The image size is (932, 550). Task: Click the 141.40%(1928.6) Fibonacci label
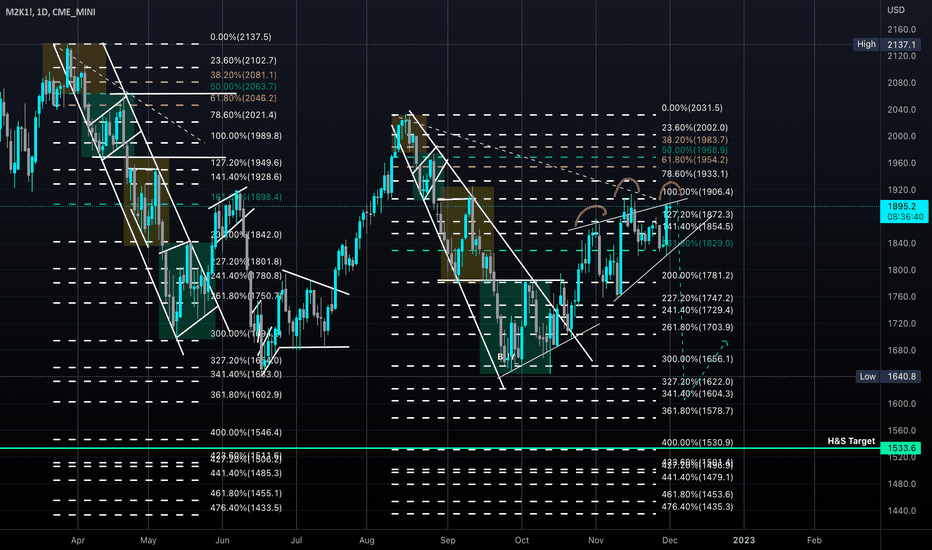[246, 177]
